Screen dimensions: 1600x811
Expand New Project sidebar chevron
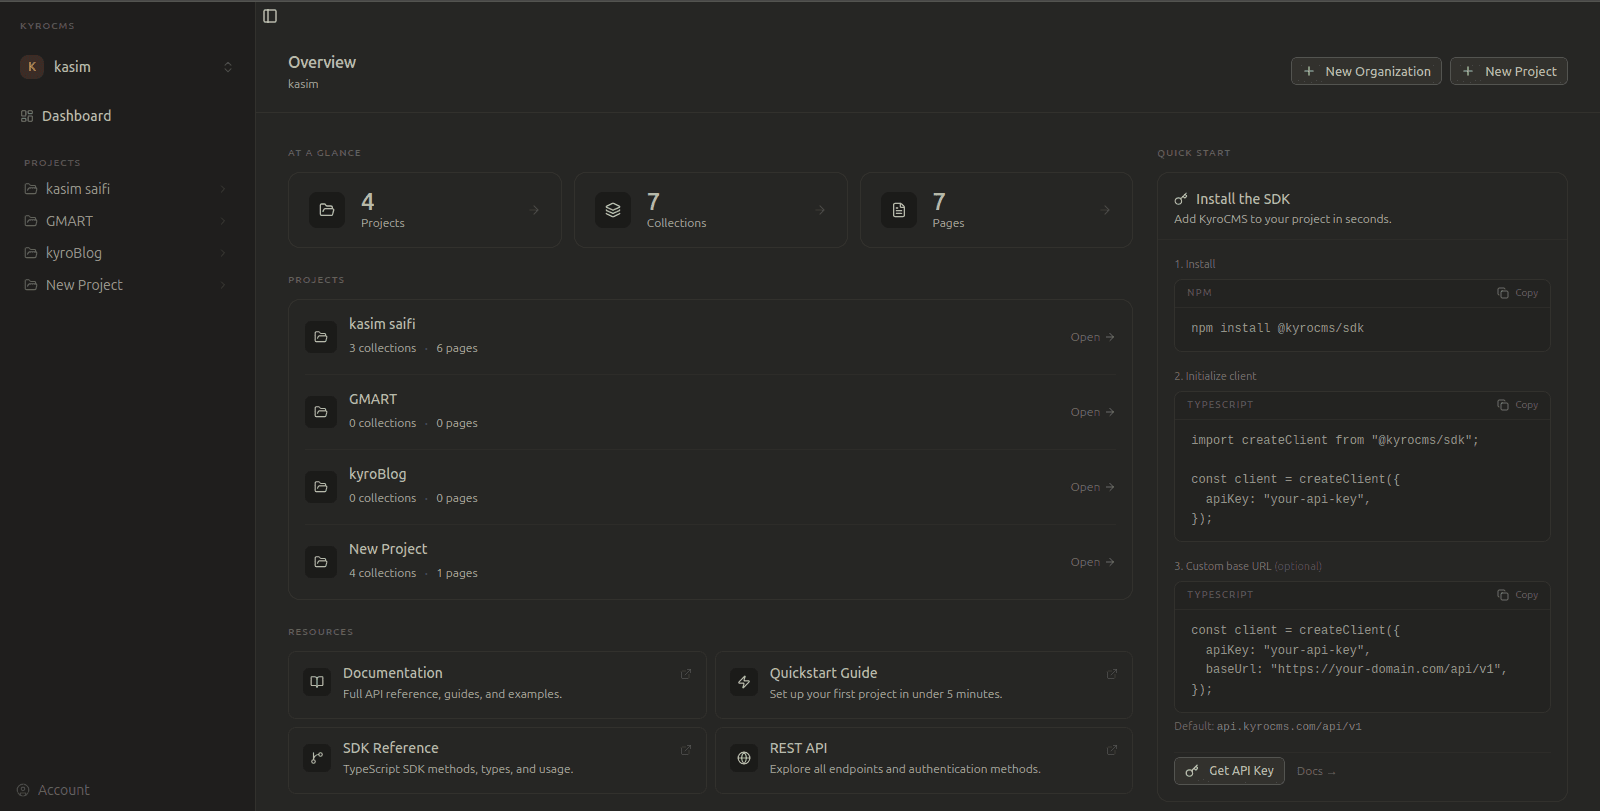tap(223, 285)
